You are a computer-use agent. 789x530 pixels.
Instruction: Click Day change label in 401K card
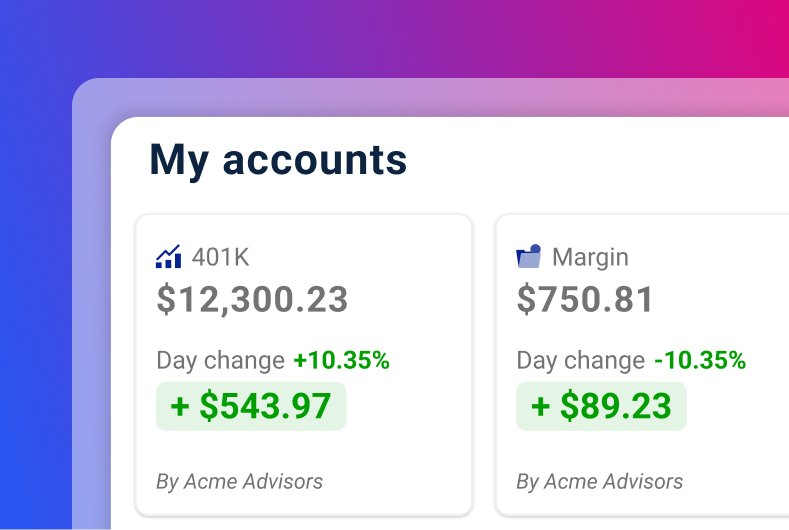coord(220,361)
